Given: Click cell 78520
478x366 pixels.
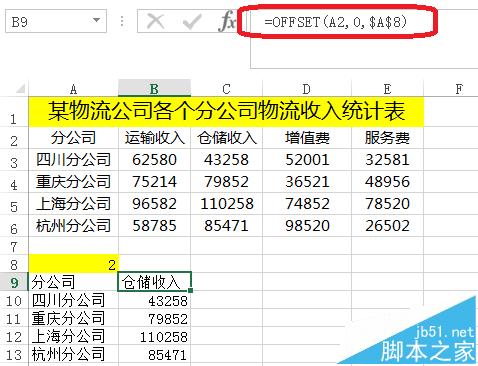Looking at the screenshot, I should pyautogui.click(x=387, y=204).
